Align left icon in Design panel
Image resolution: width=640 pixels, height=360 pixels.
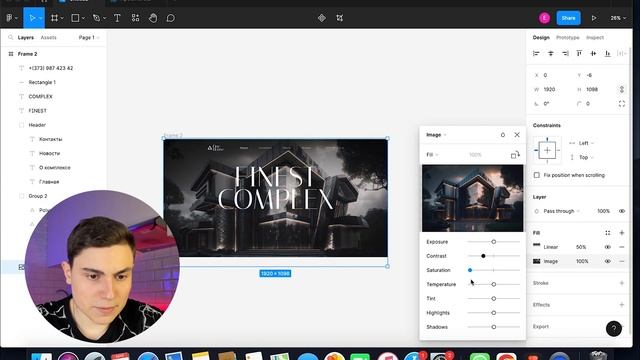(536, 53)
